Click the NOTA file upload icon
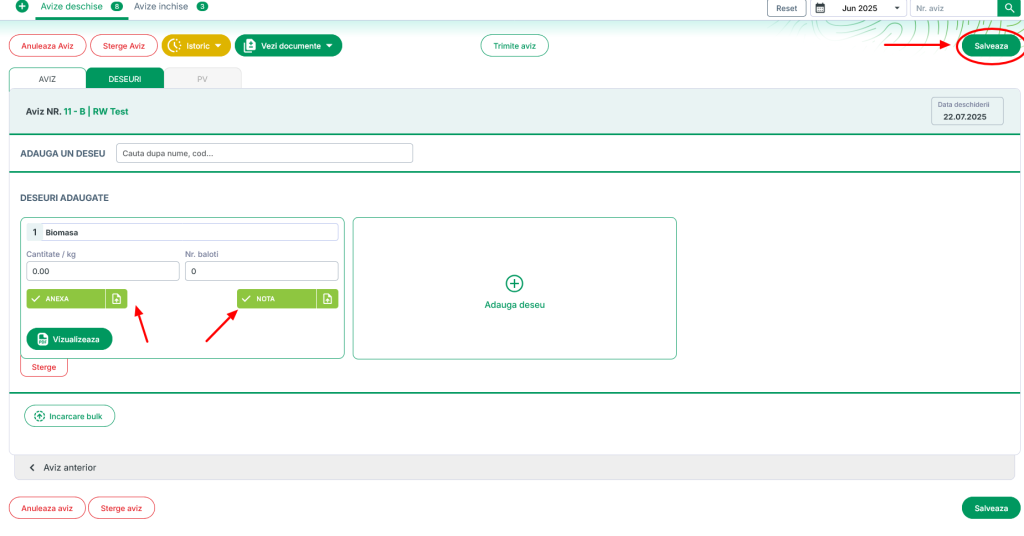The width and height of the screenshot is (1024, 536). [327, 299]
